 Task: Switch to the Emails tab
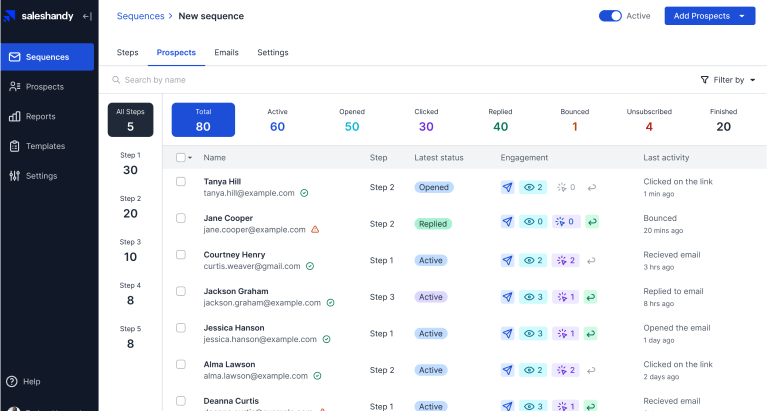tap(226, 52)
